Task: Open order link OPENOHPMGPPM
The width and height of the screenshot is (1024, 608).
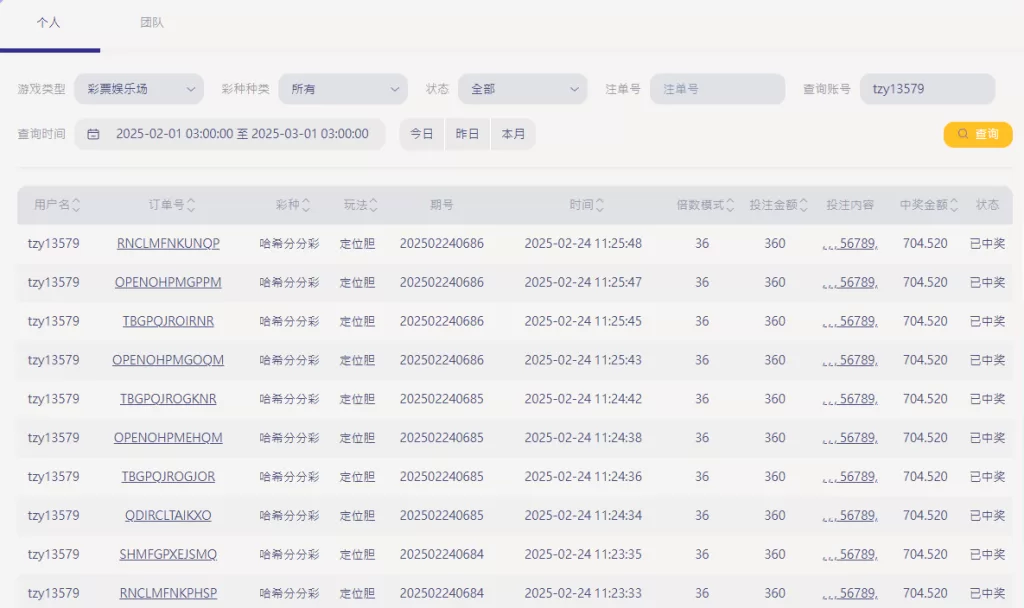Action: click(x=168, y=283)
